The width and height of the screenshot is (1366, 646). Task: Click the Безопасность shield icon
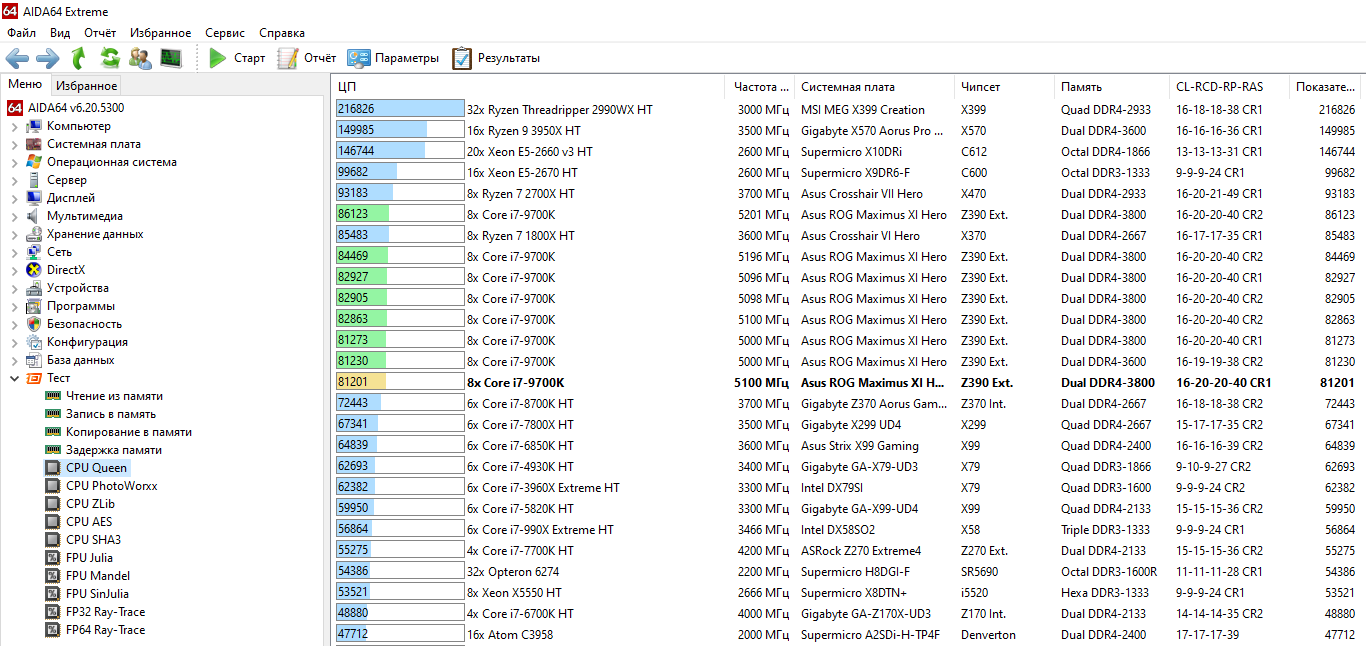tap(34, 324)
